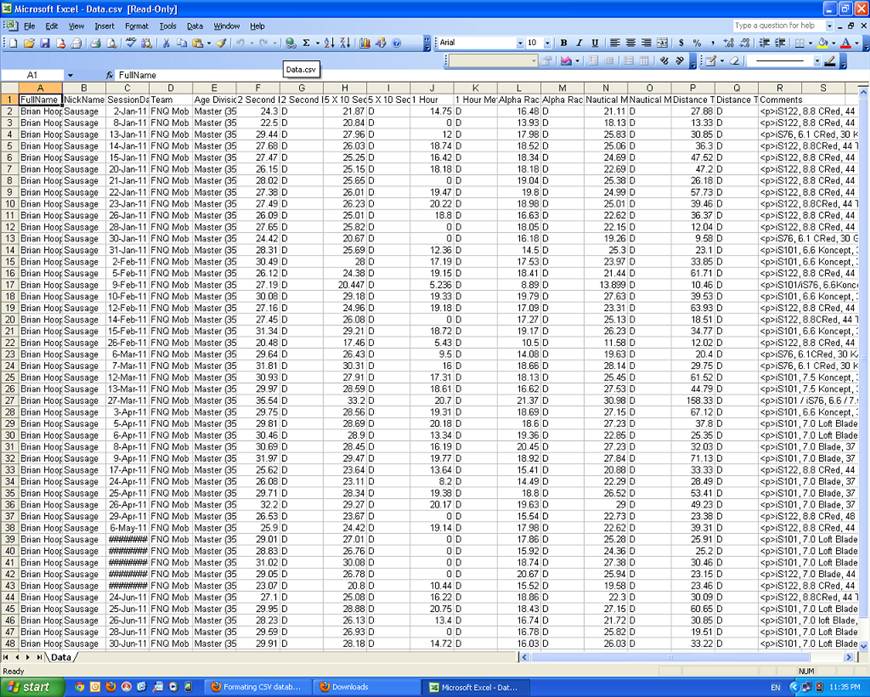Open Print Preview
The width and height of the screenshot is (870, 697).
(x=113, y=43)
